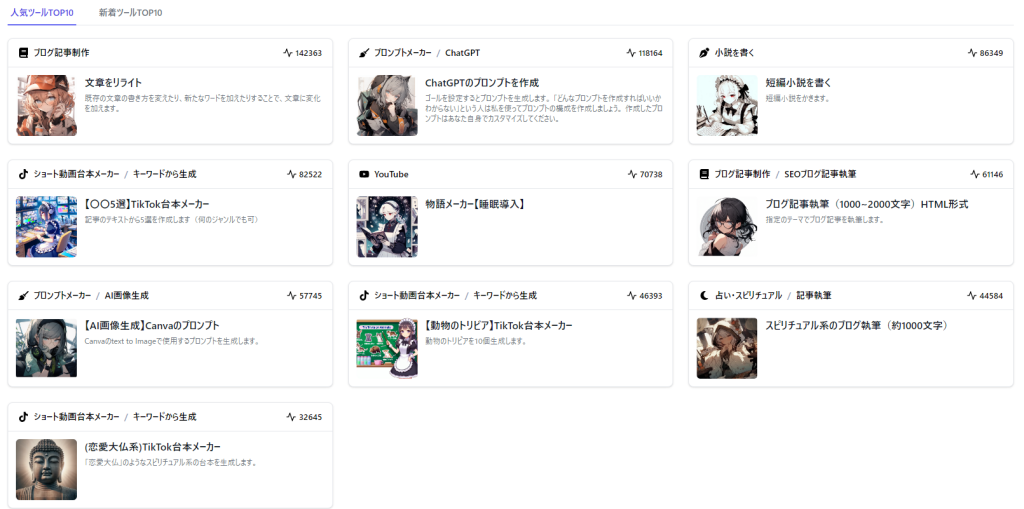Click the 短編小説を書く thumbnail image
Screen dimensions: 1024x509
[x=727, y=105]
